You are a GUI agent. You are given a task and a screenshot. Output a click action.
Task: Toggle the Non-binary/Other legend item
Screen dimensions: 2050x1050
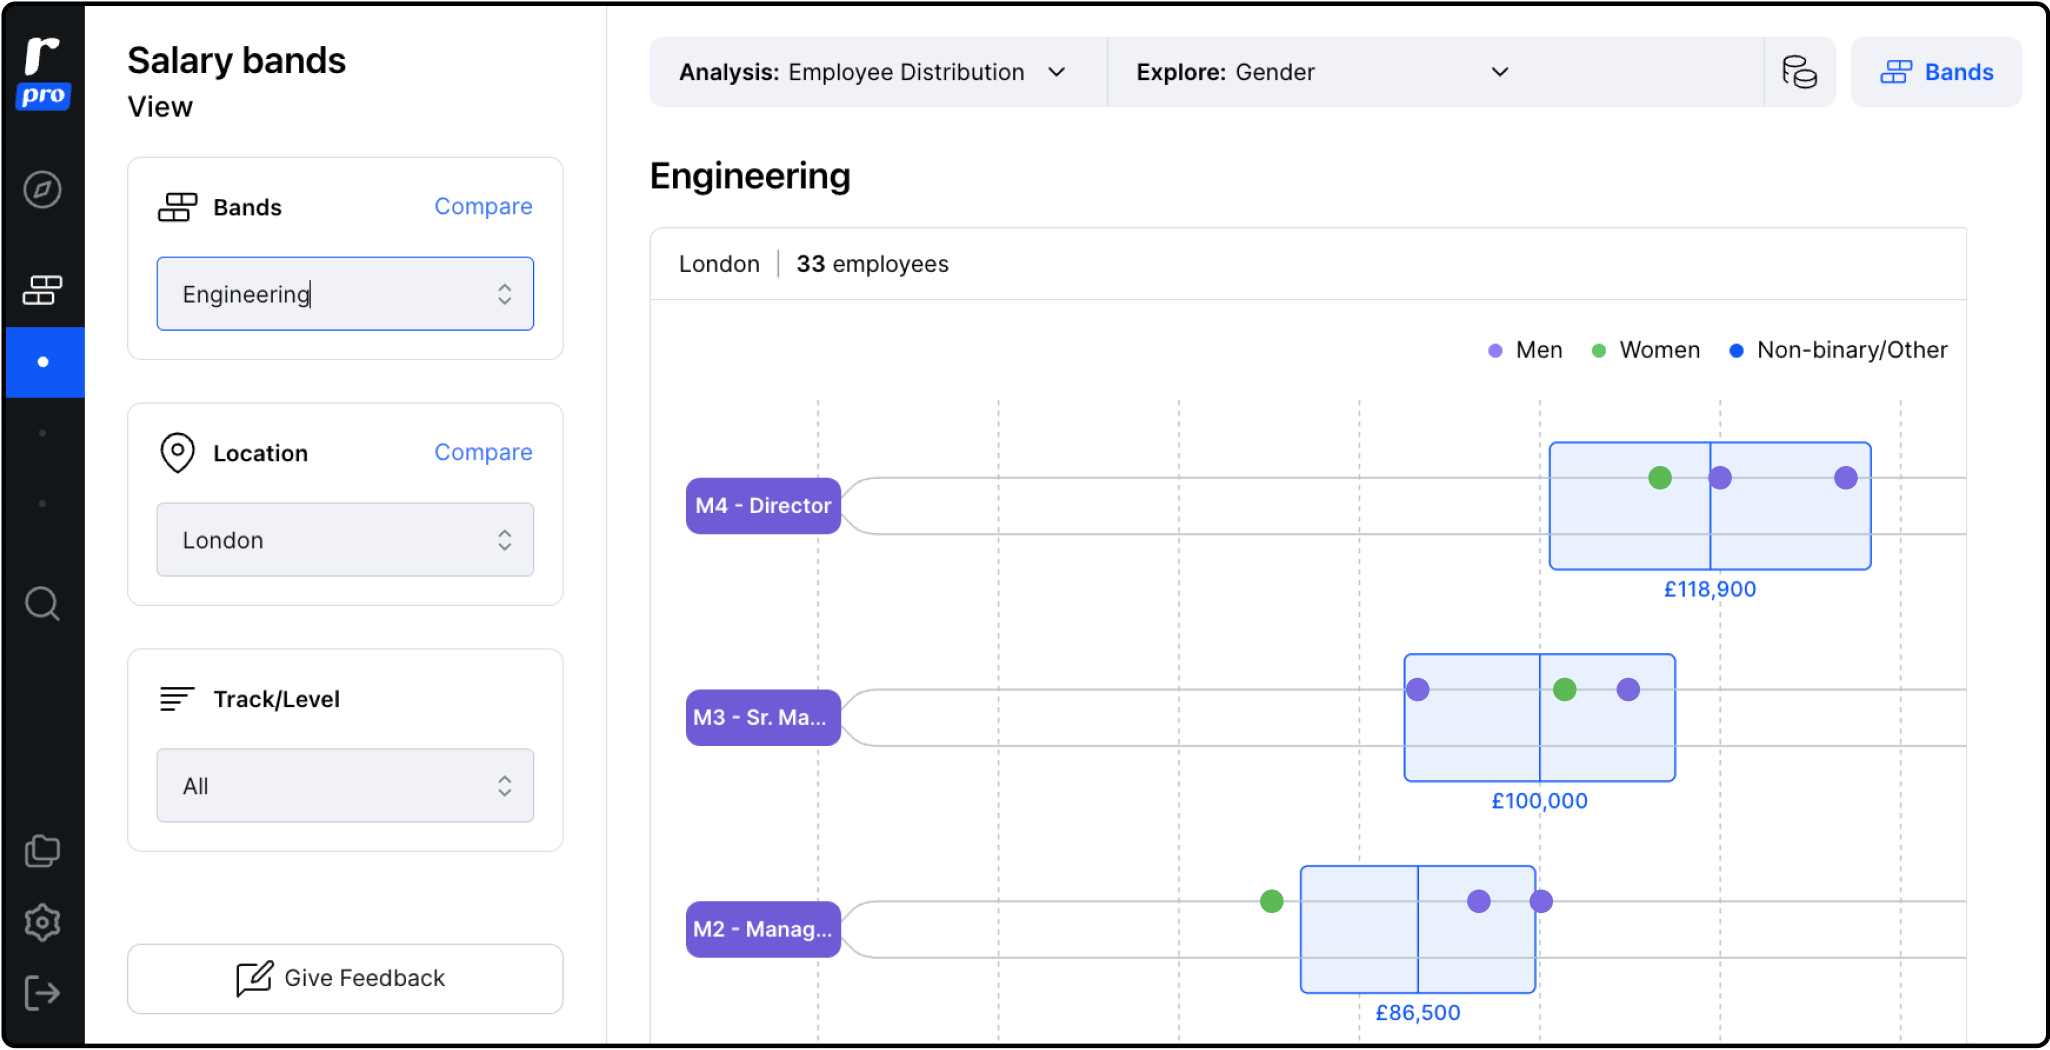click(1838, 350)
